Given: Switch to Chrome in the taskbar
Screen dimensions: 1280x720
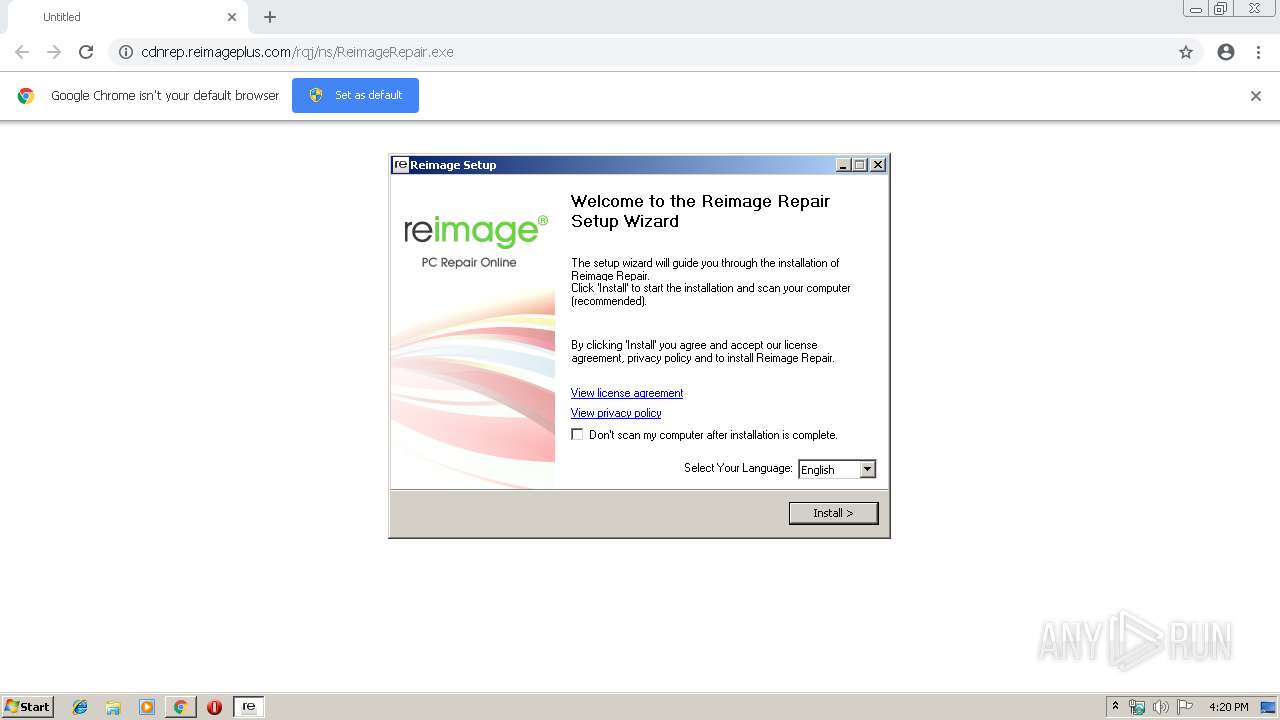Looking at the screenshot, I should pyautogui.click(x=180, y=707).
